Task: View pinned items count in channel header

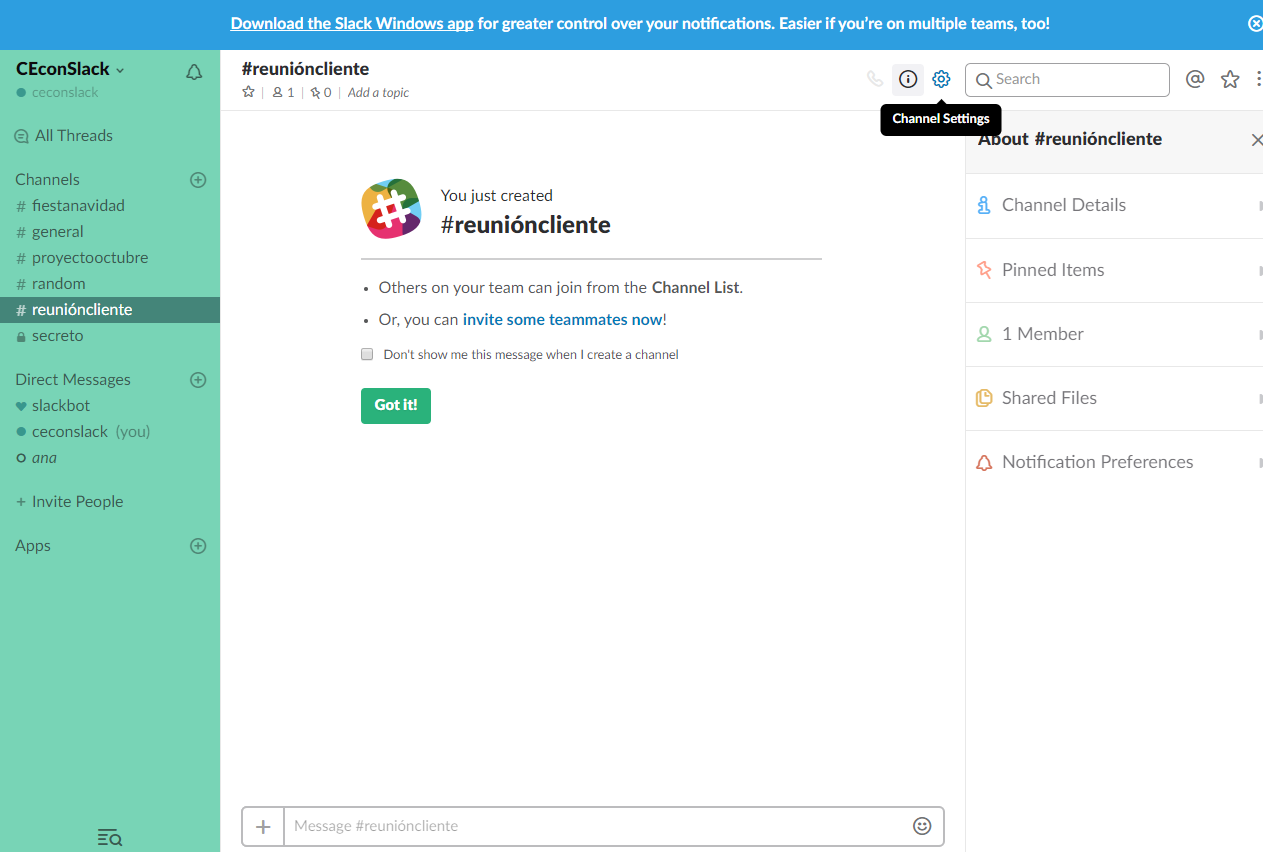Action: pyautogui.click(x=320, y=92)
